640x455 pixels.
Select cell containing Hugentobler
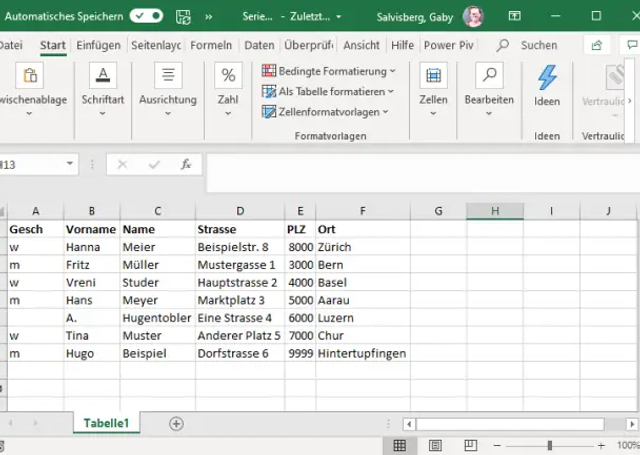tap(158, 318)
